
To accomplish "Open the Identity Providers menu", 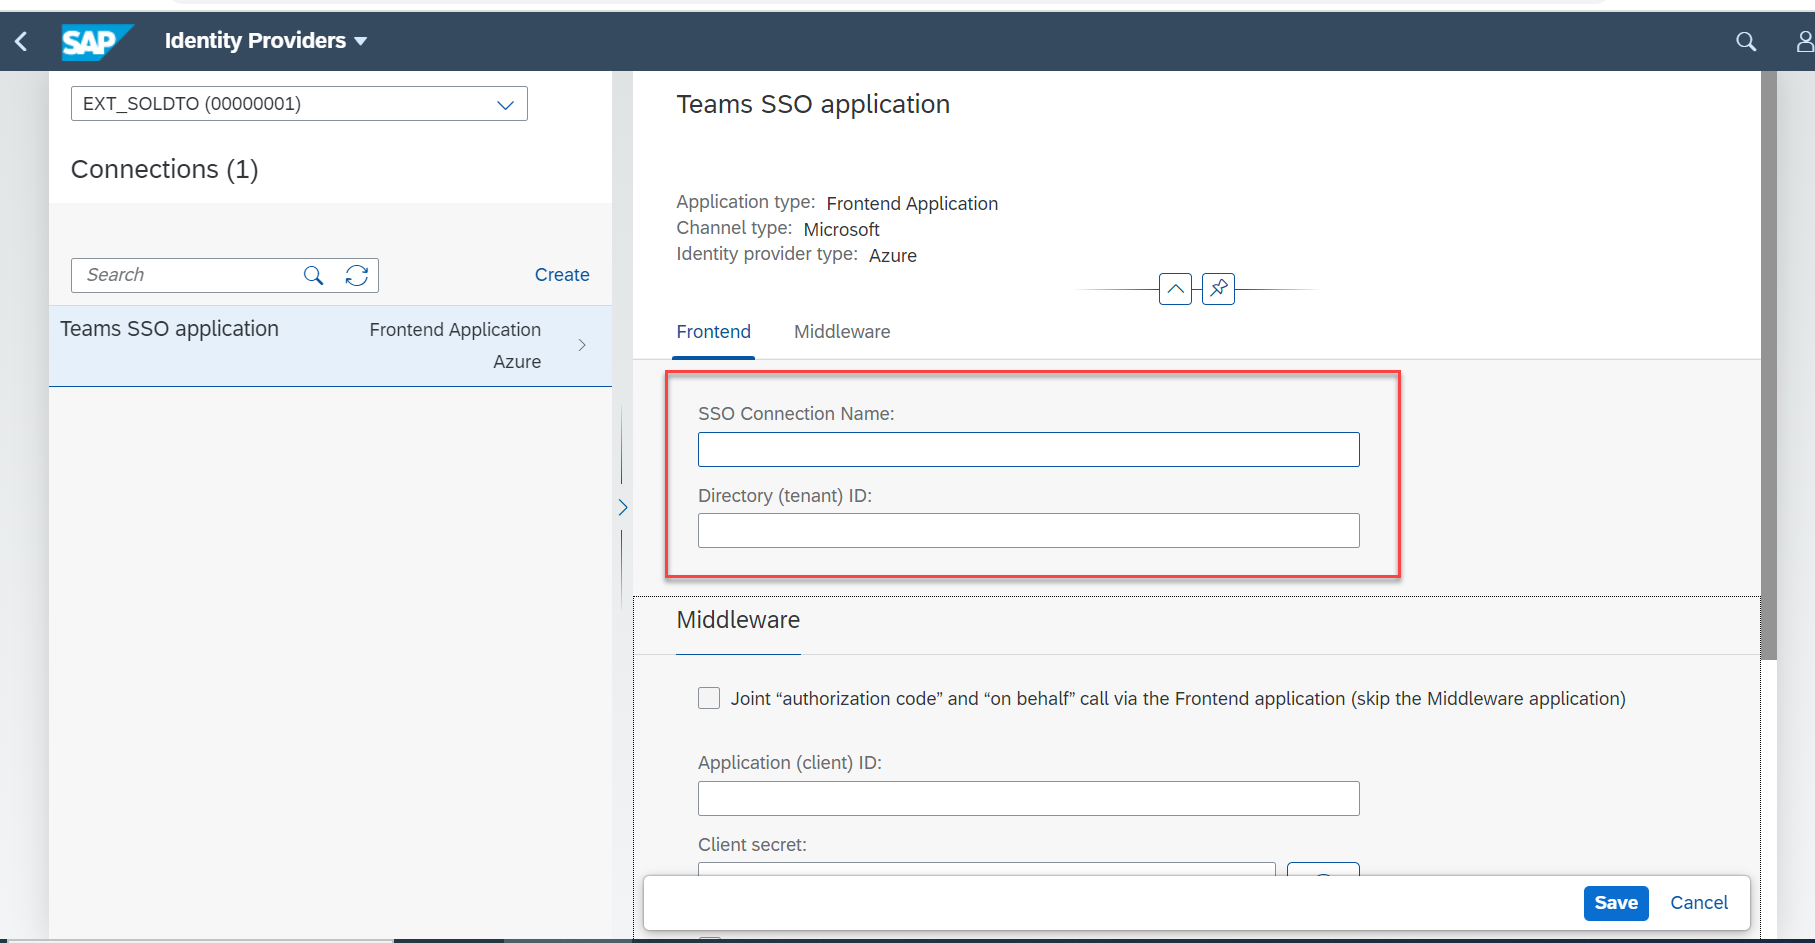I will 266,41.
